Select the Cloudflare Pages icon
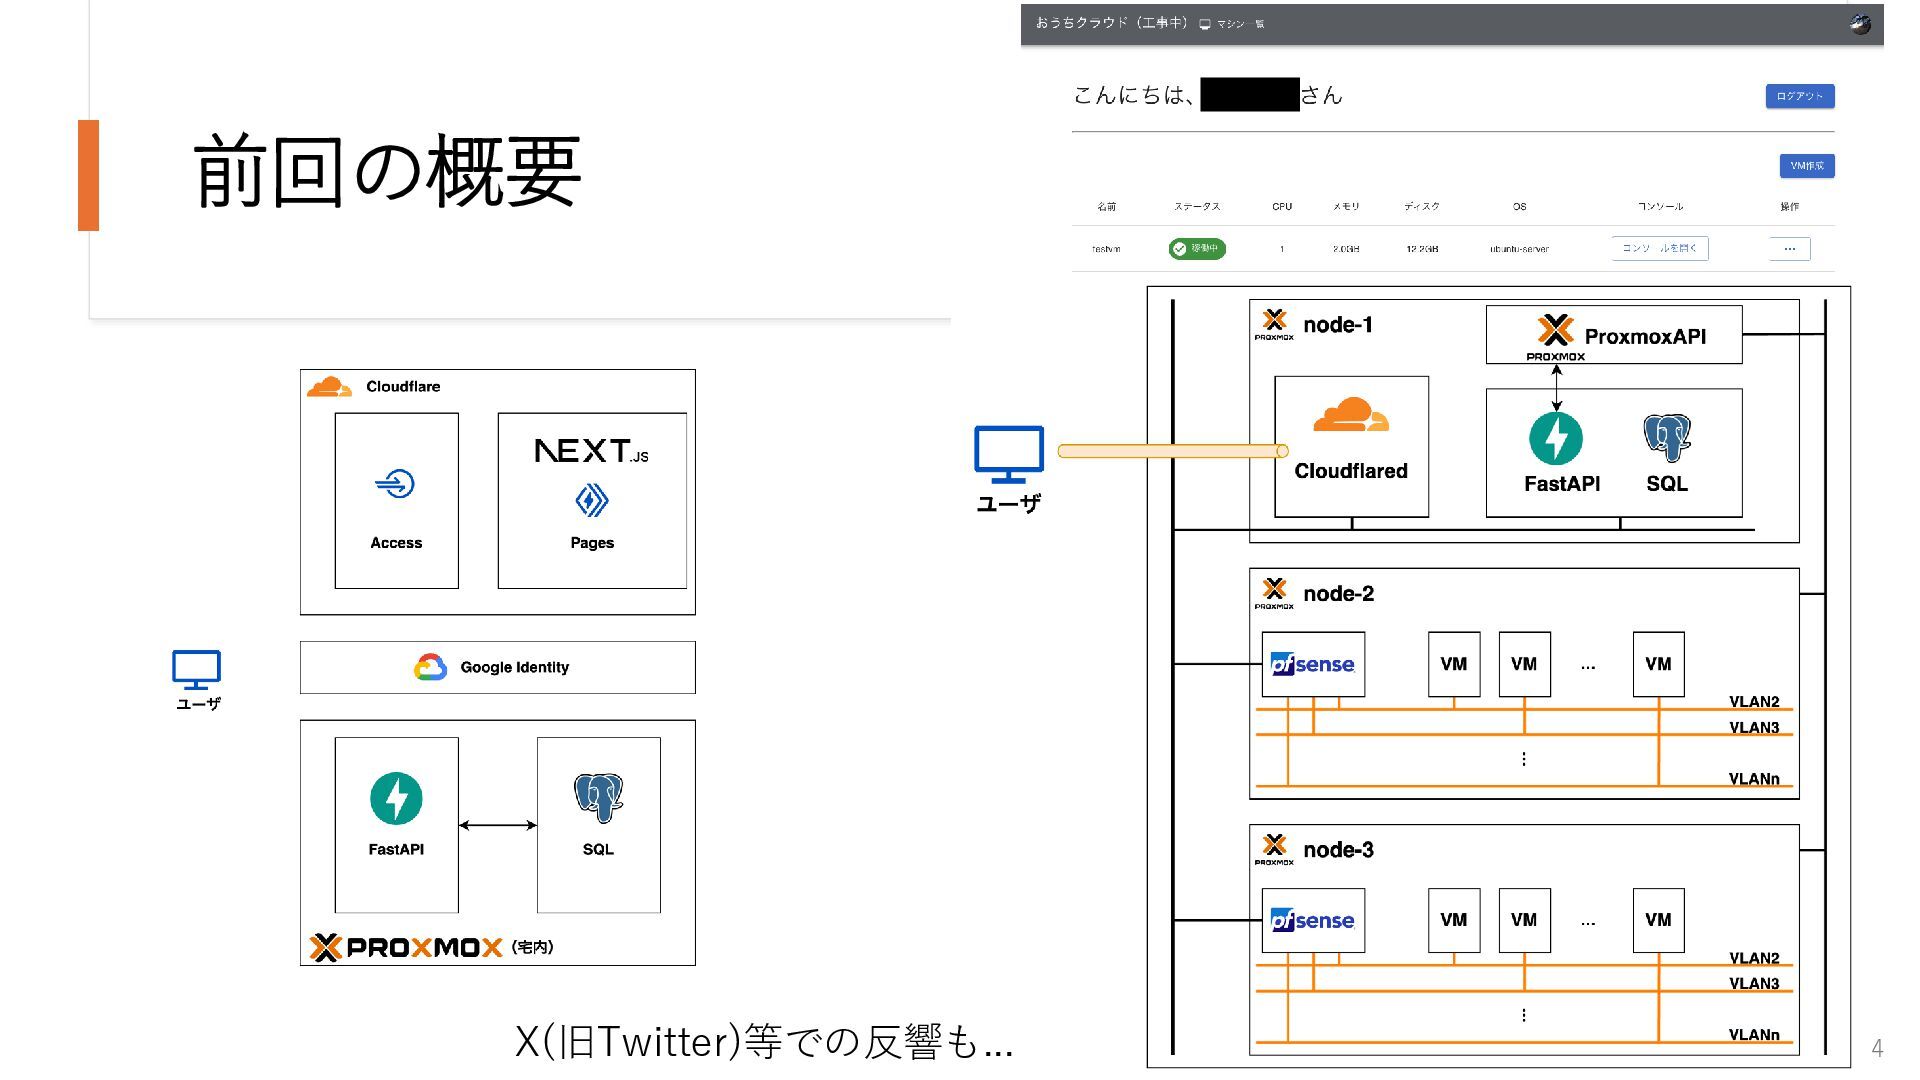Screen dimensions: 1920x1080 coord(592,500)
